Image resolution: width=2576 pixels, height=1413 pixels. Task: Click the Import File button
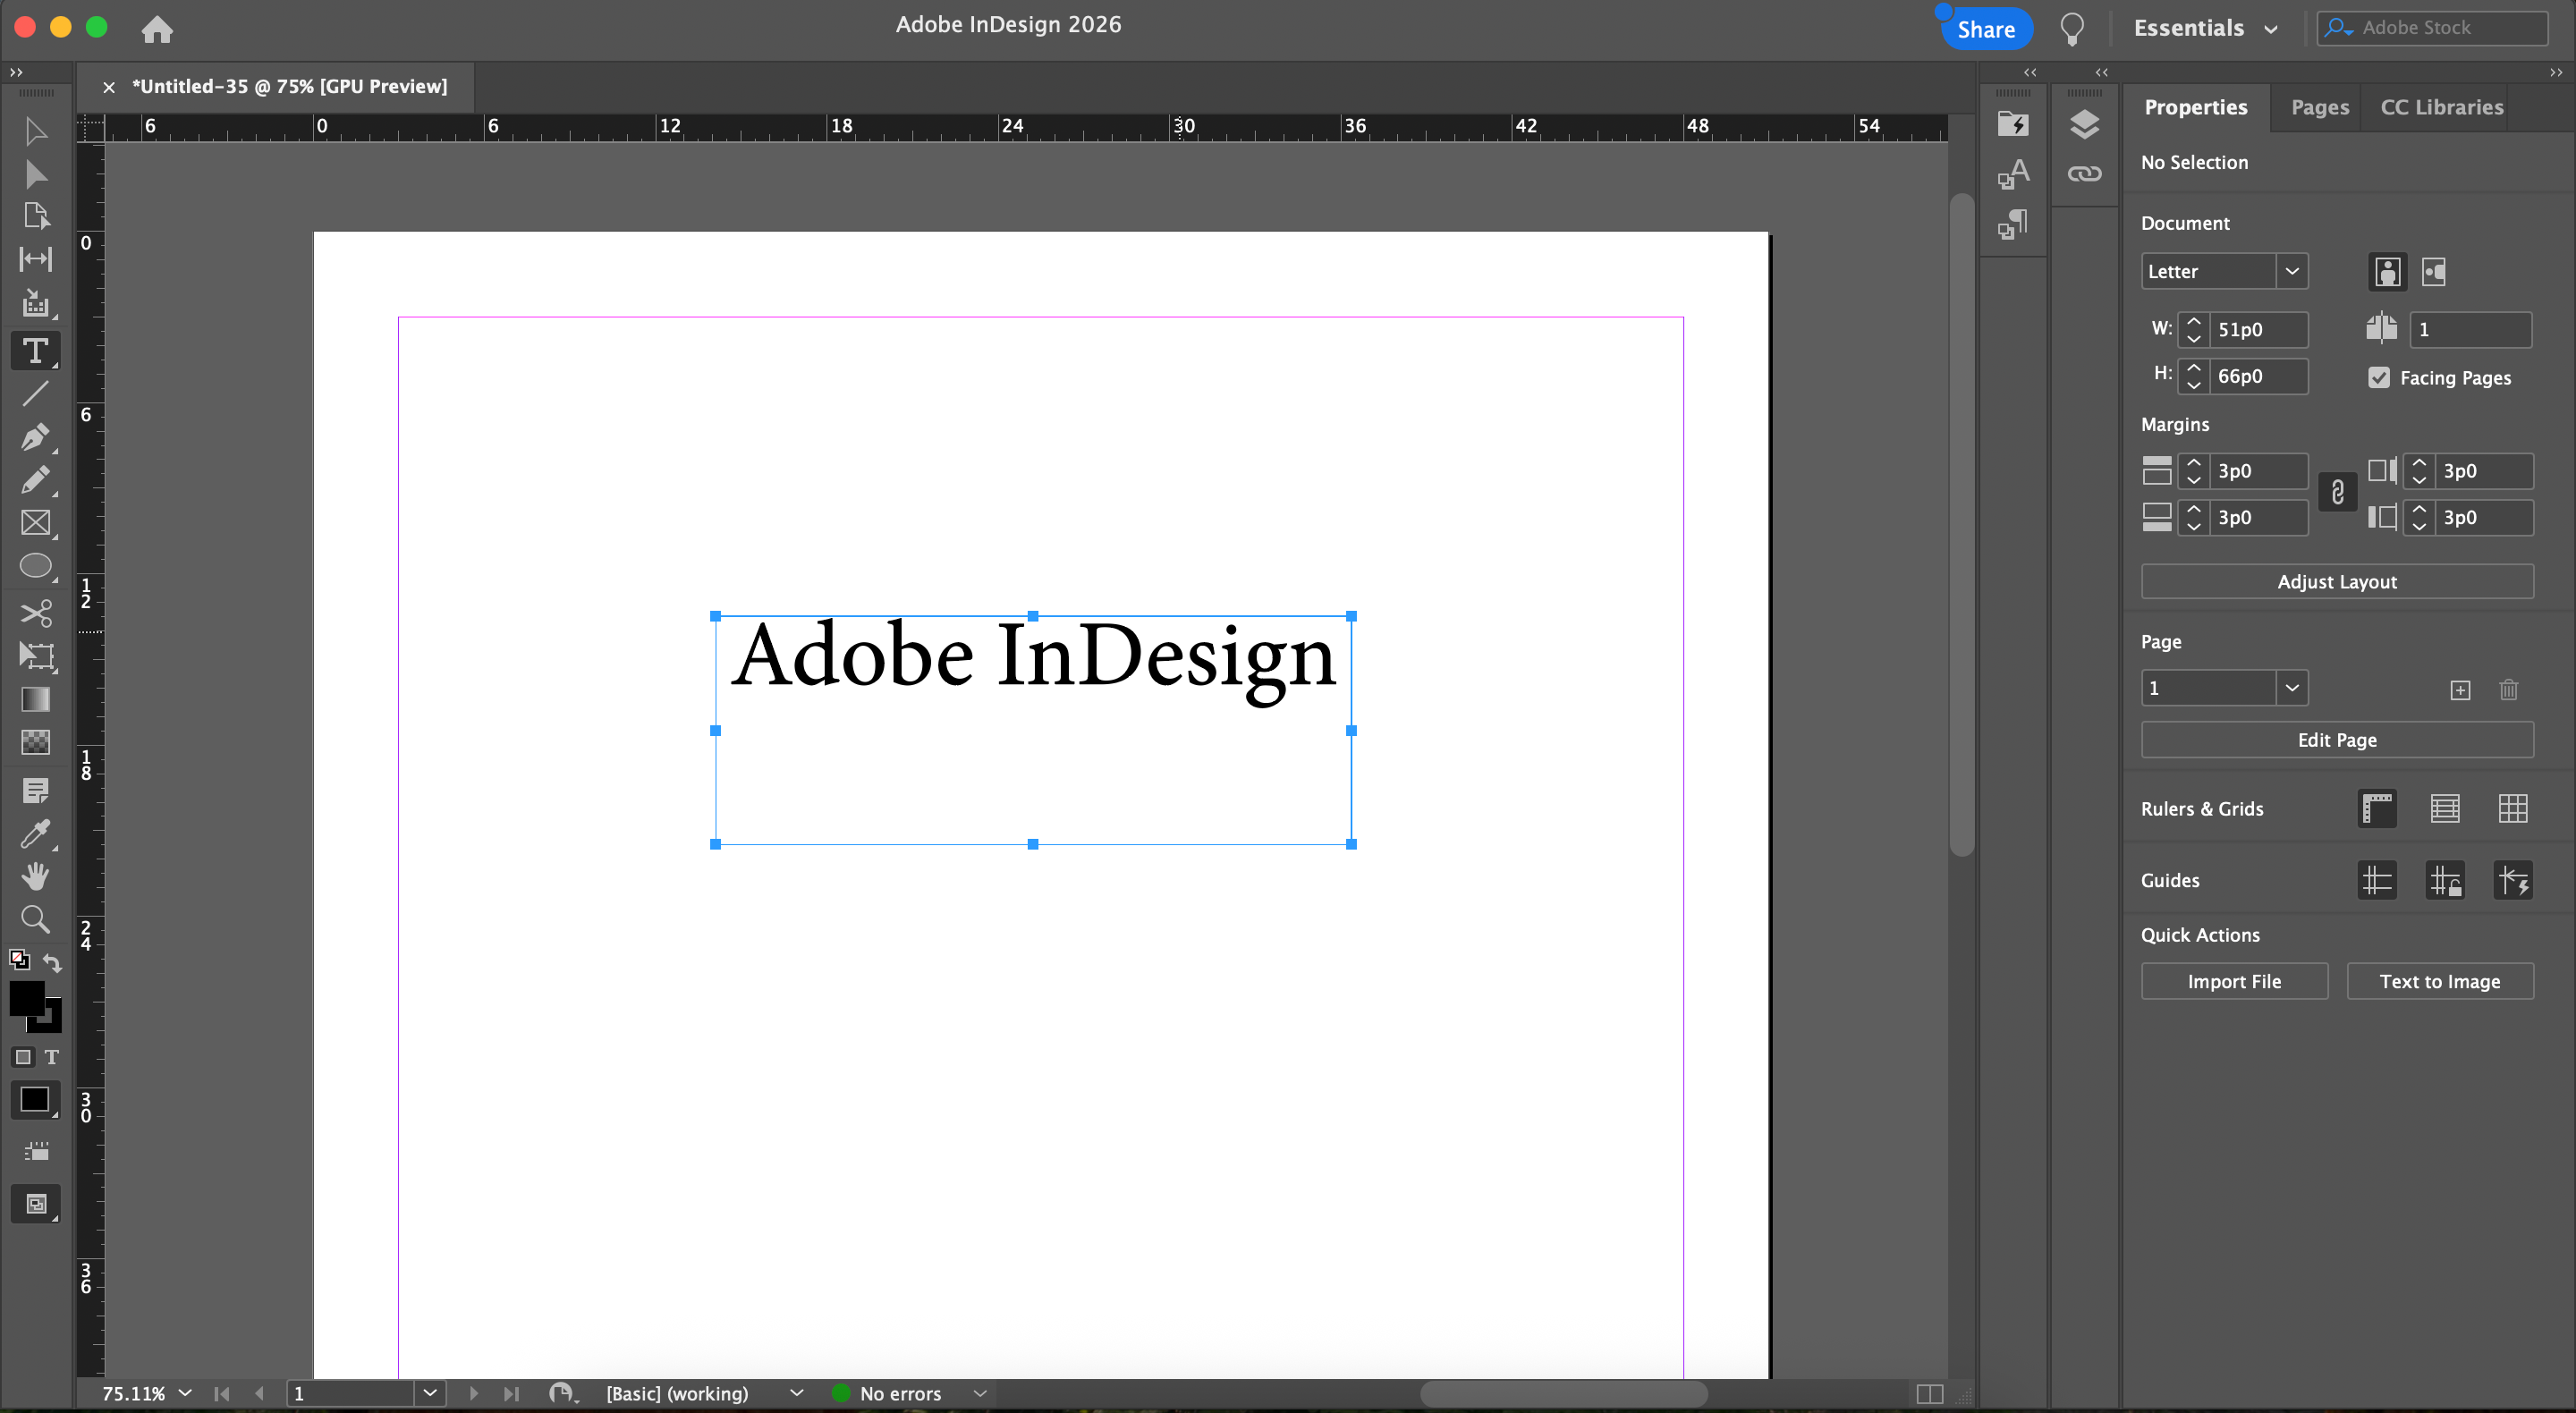click(x=2233, y=981)
